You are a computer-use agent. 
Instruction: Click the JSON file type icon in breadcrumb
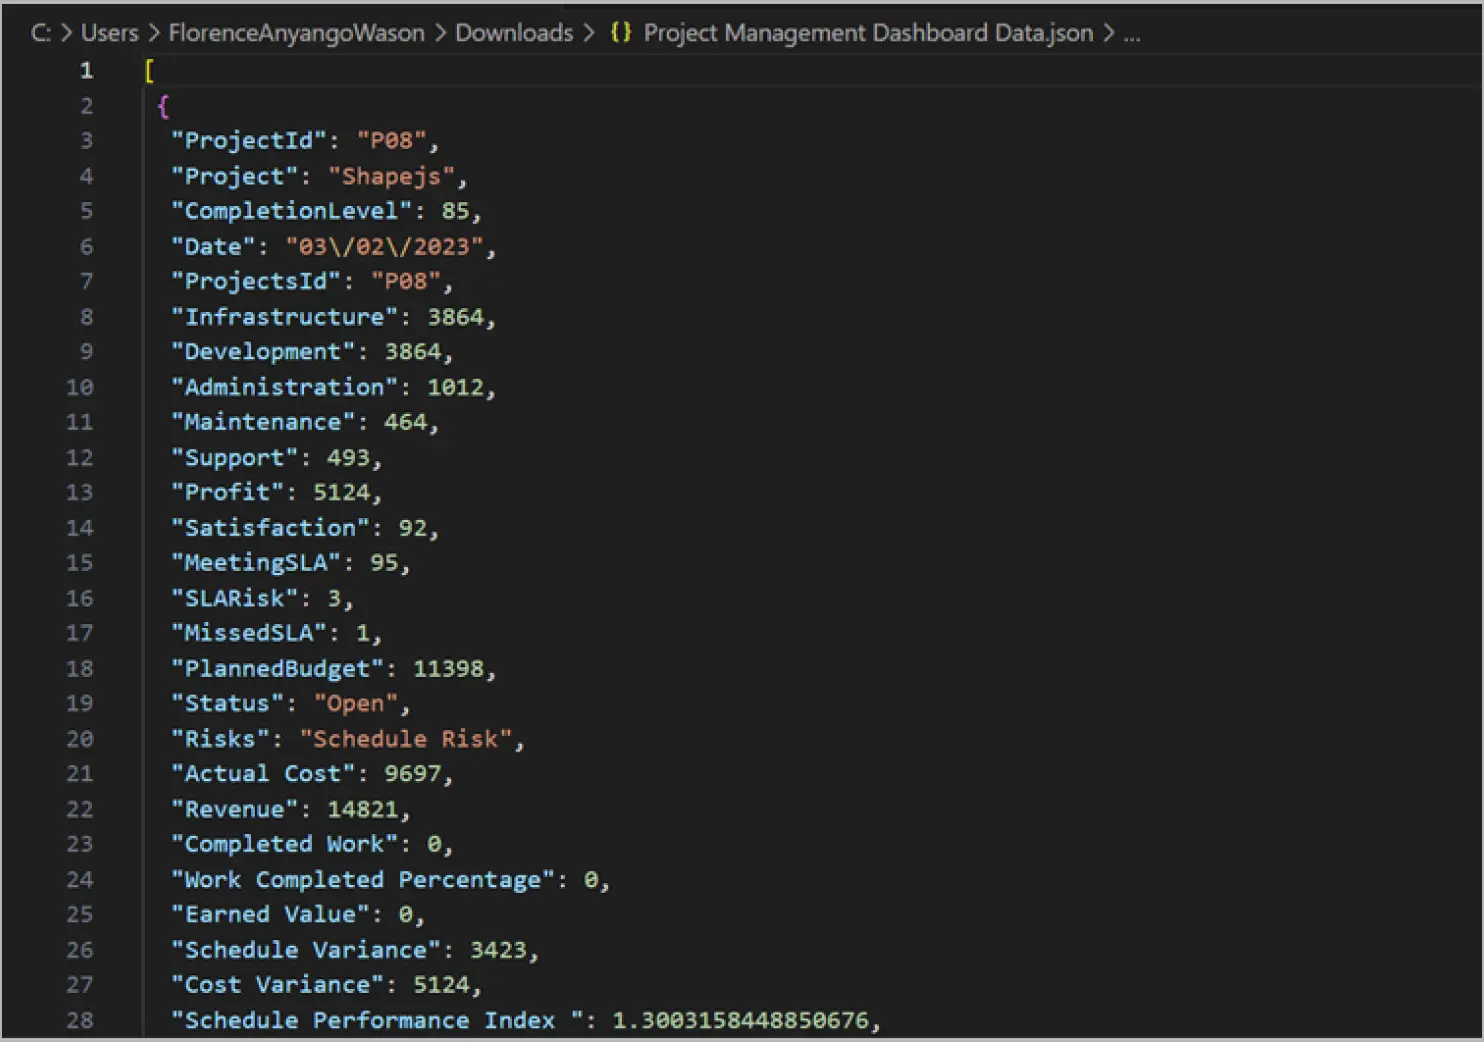[x=618, y=32]
